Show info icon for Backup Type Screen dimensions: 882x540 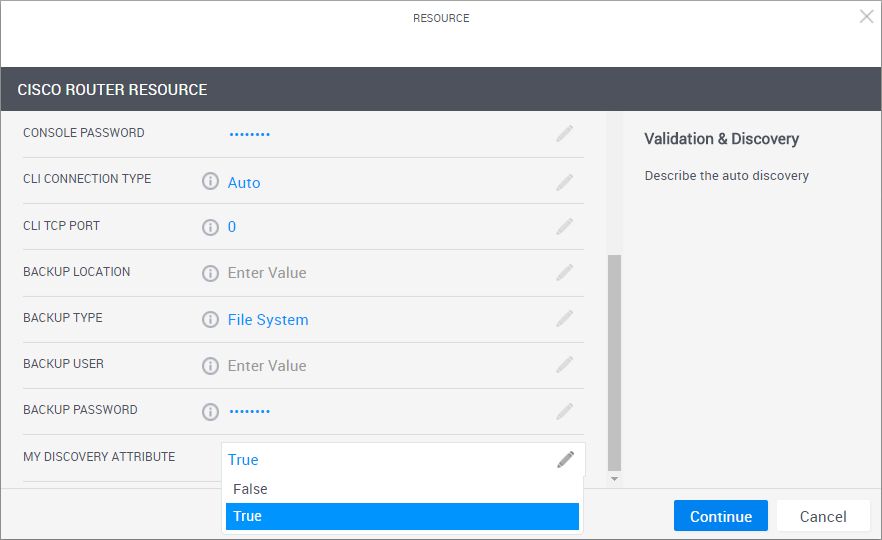pyautogui.click(x=210, y=320)
